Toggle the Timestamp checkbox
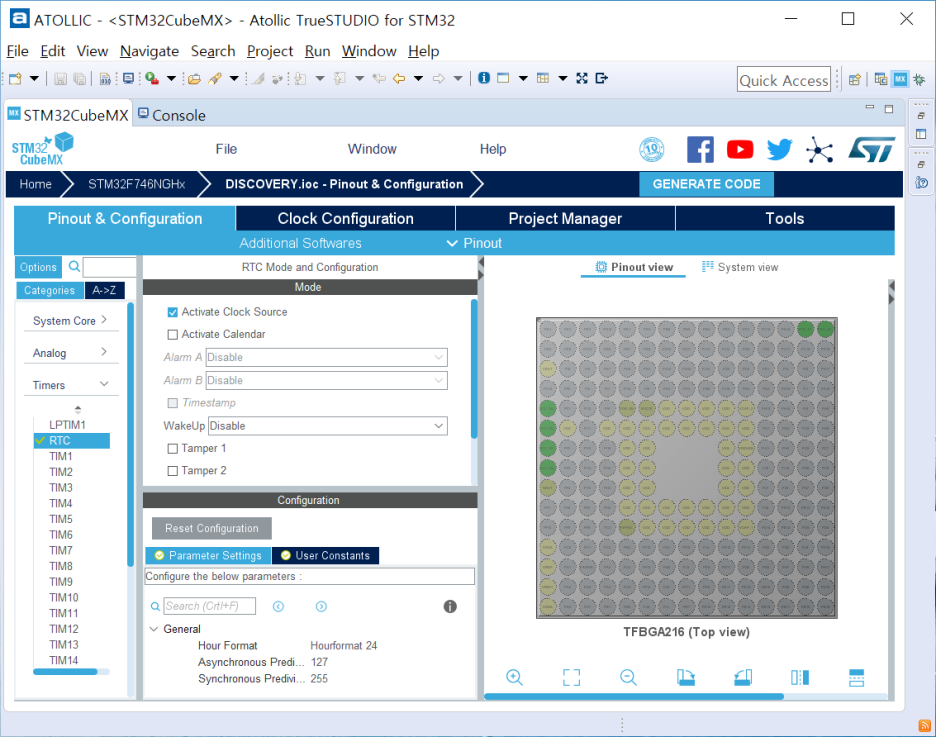The image size is (936, 737). point(173,403)
